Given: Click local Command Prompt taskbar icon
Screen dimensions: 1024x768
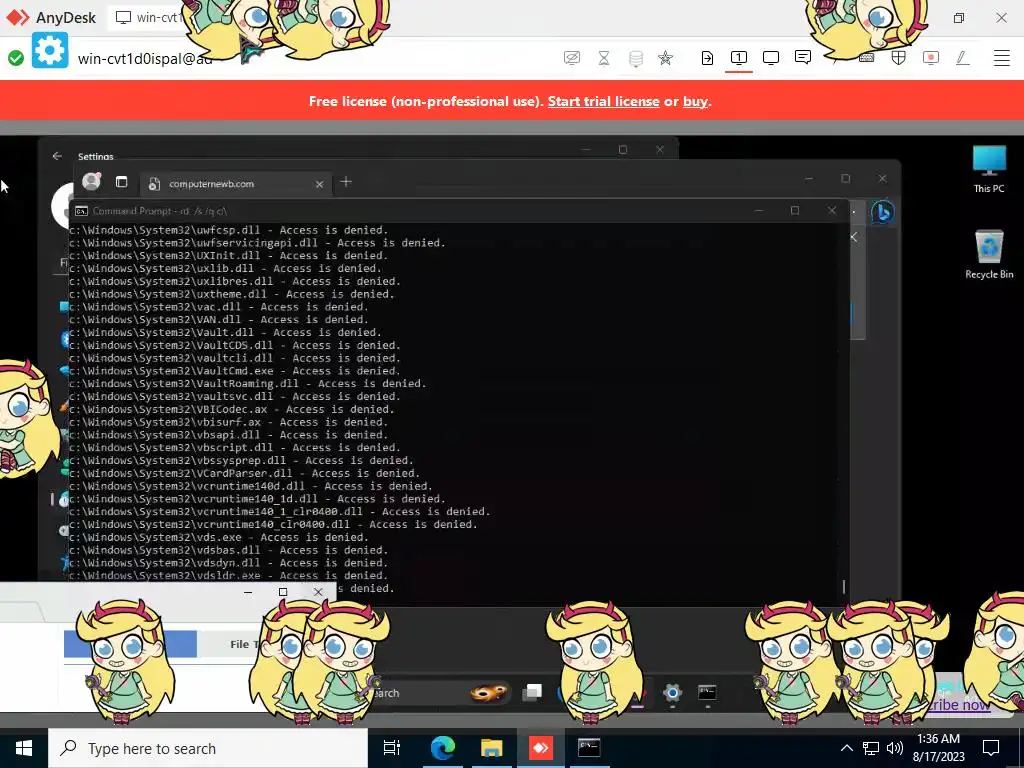Looking at the screenshot, I should [x=589, y=748].
